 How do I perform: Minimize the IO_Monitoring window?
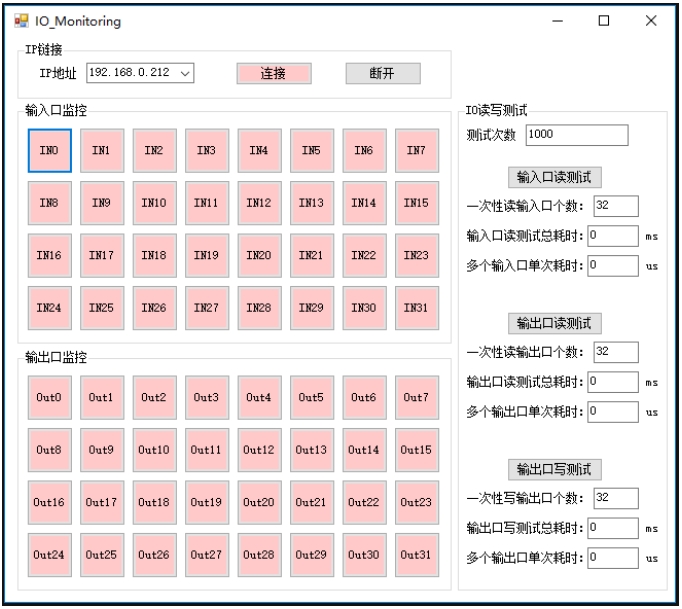click(x=558, y=20)
